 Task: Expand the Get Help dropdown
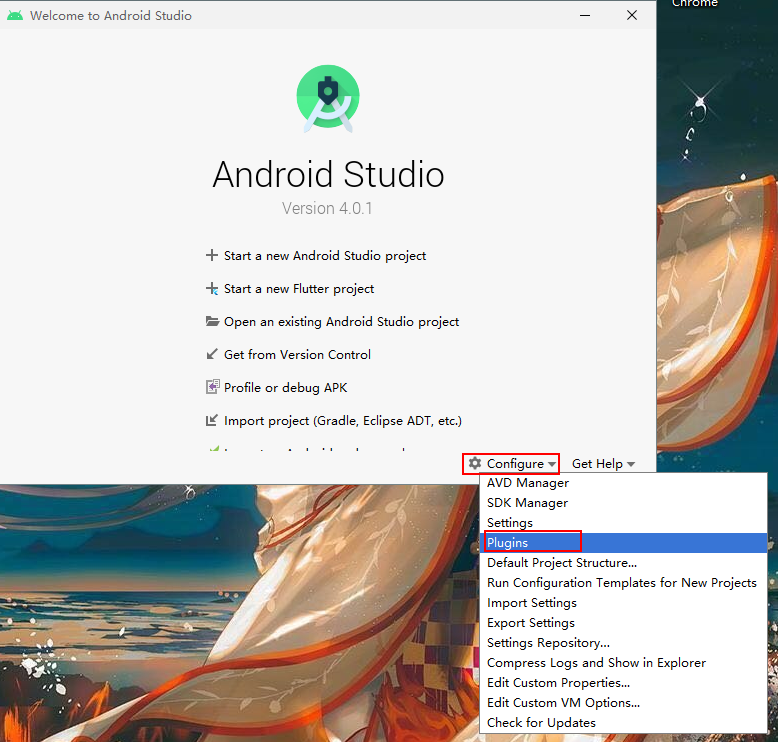(x=603, y=464)
